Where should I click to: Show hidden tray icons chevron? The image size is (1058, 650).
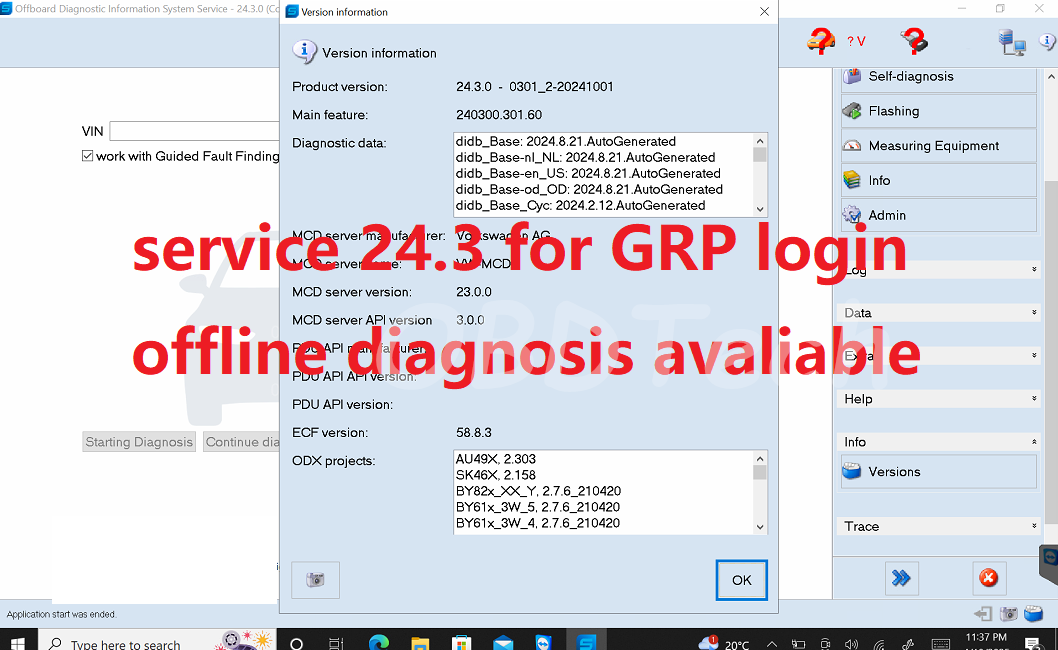point(771,644)
